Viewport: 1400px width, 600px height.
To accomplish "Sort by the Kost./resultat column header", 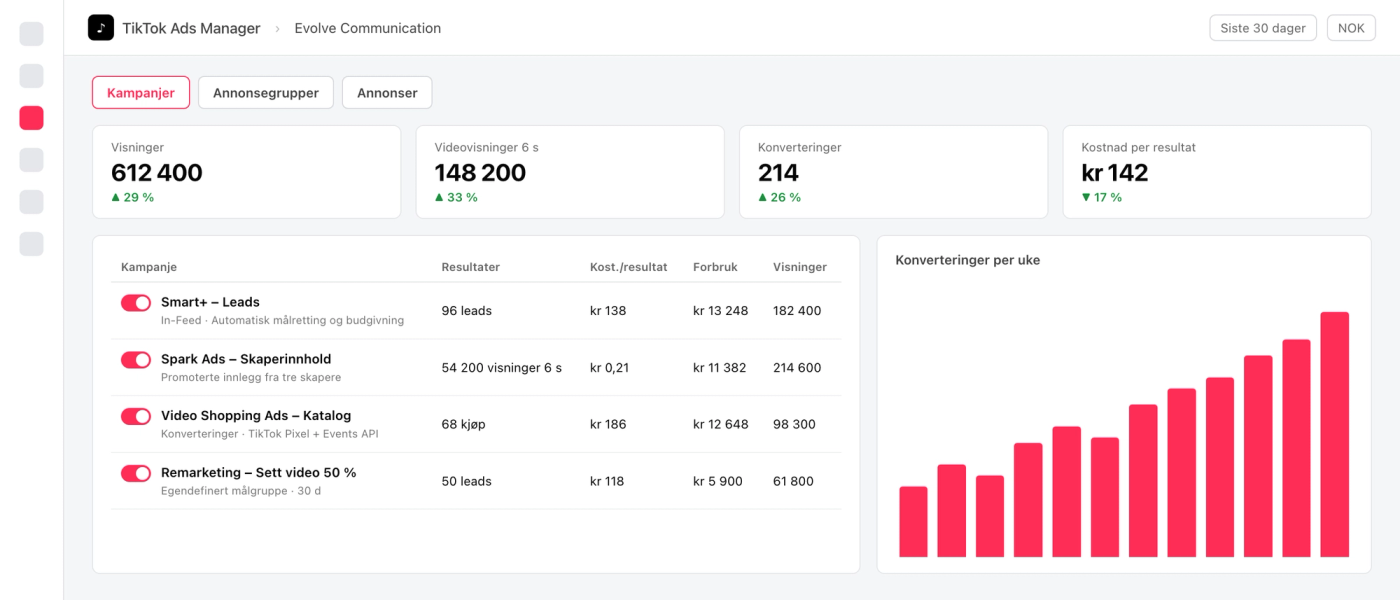I will [x=628, y=267].
